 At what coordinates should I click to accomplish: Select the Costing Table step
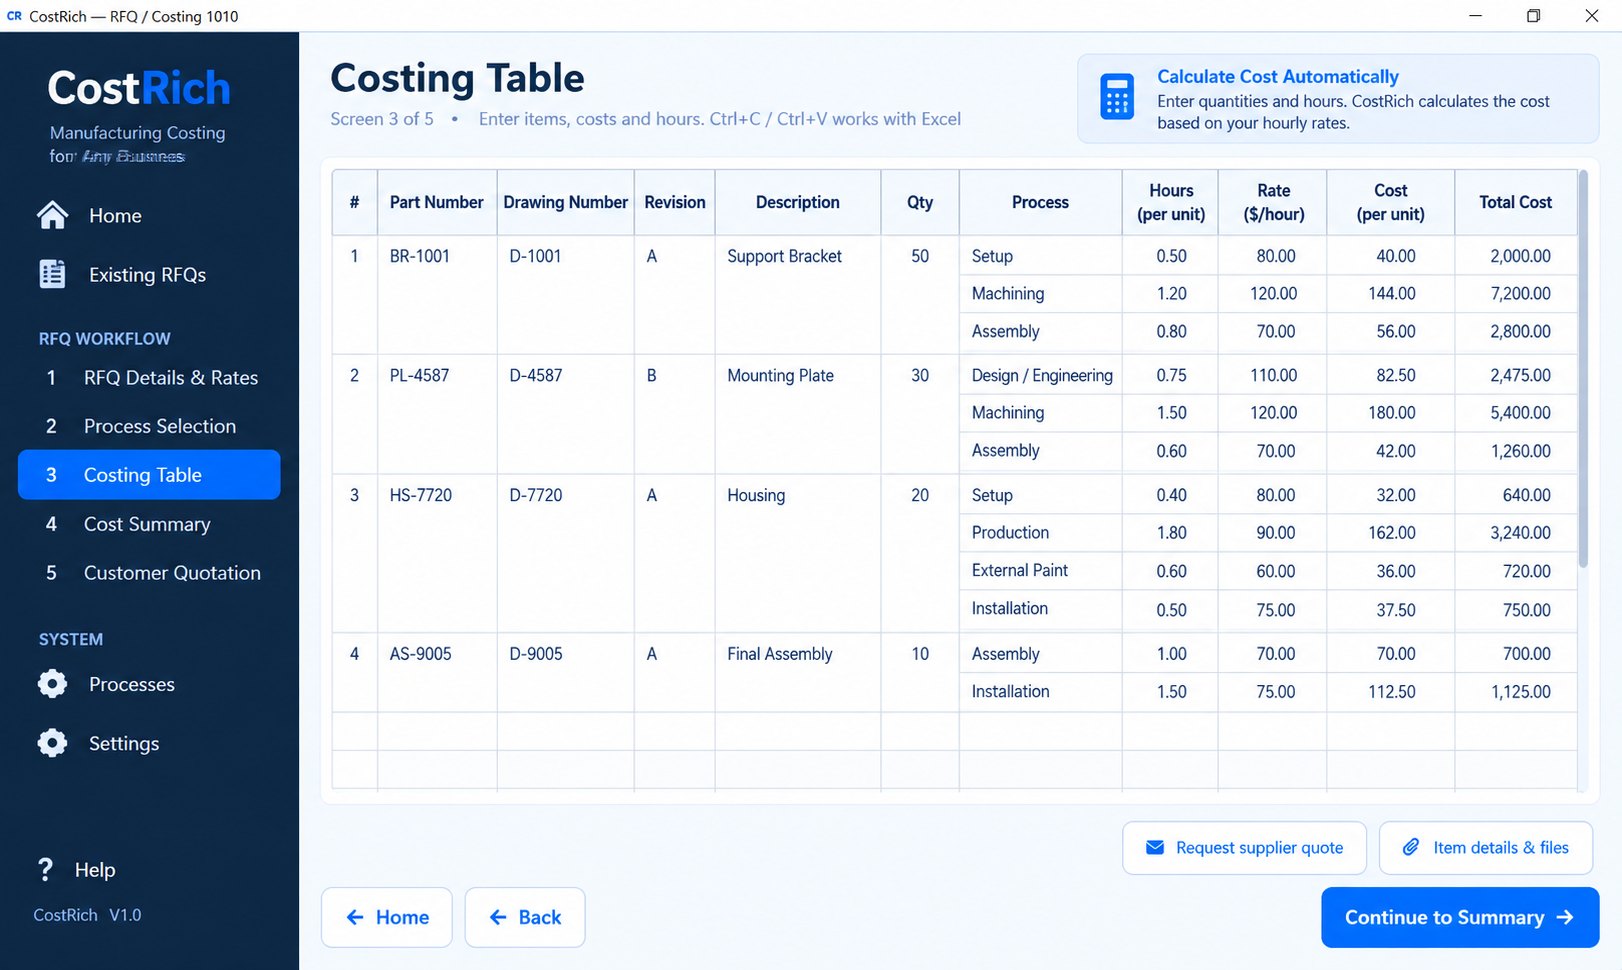click(x=149, y=475)
